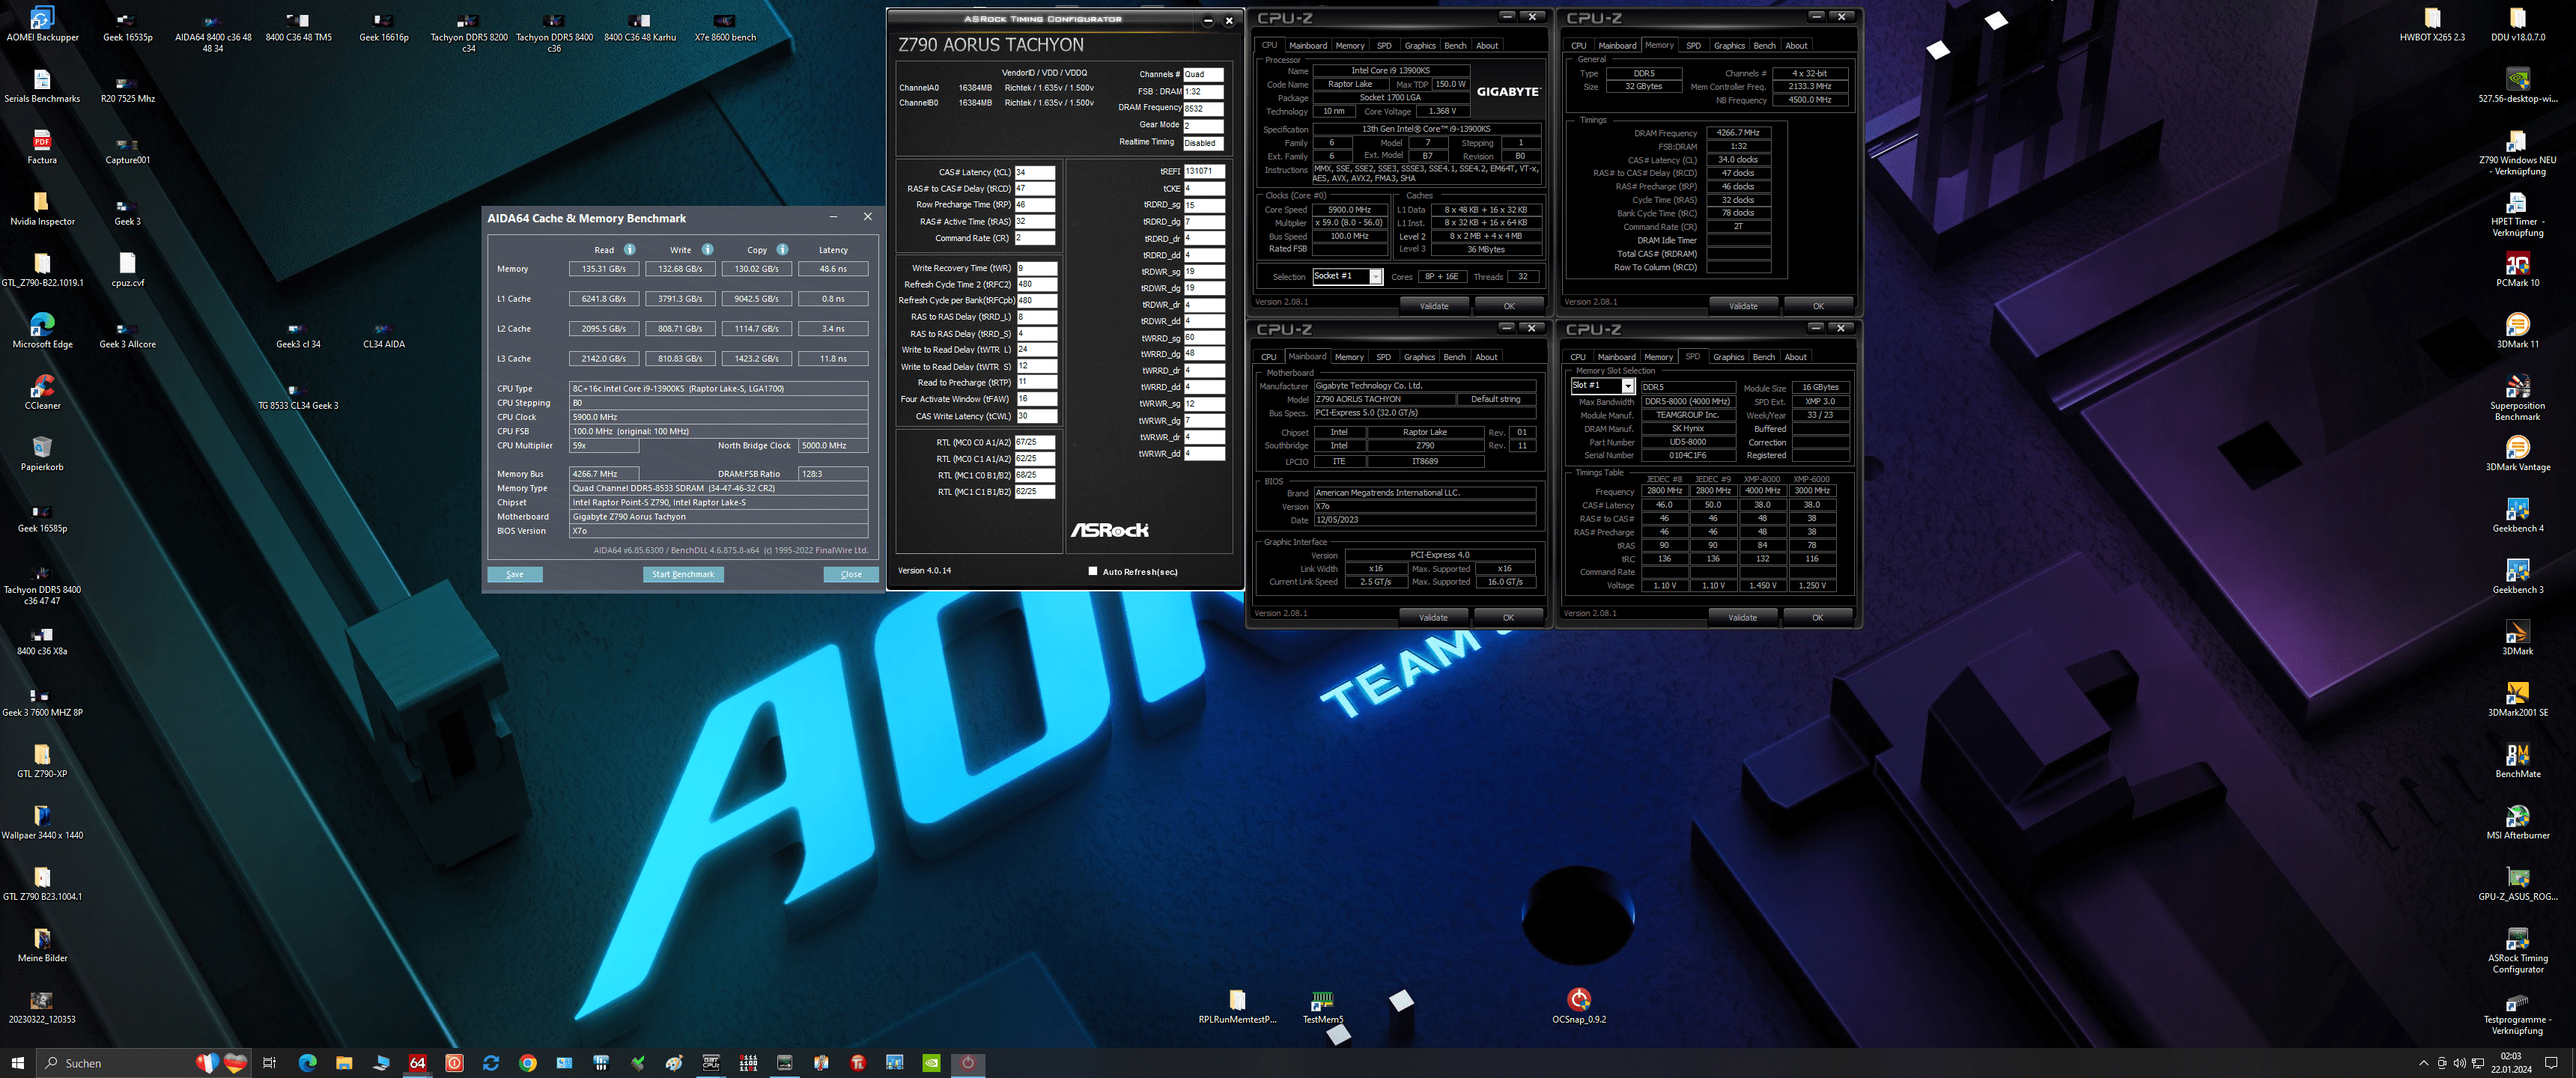Click the volume icon in system tray
This screenshot has height=1078, width=2576.
(x=2459, y=1063)
